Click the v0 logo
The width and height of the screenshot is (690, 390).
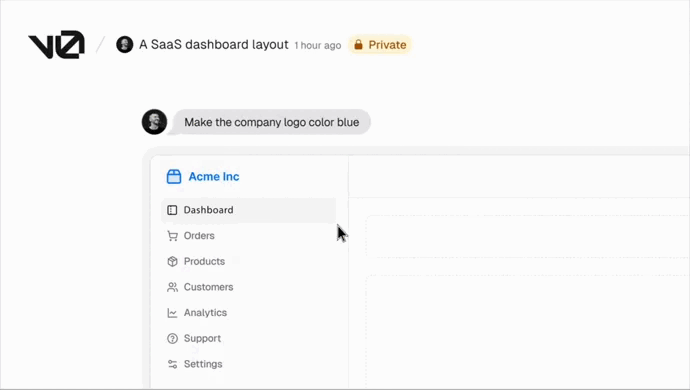pyautogui.click(x=56, y=44)
